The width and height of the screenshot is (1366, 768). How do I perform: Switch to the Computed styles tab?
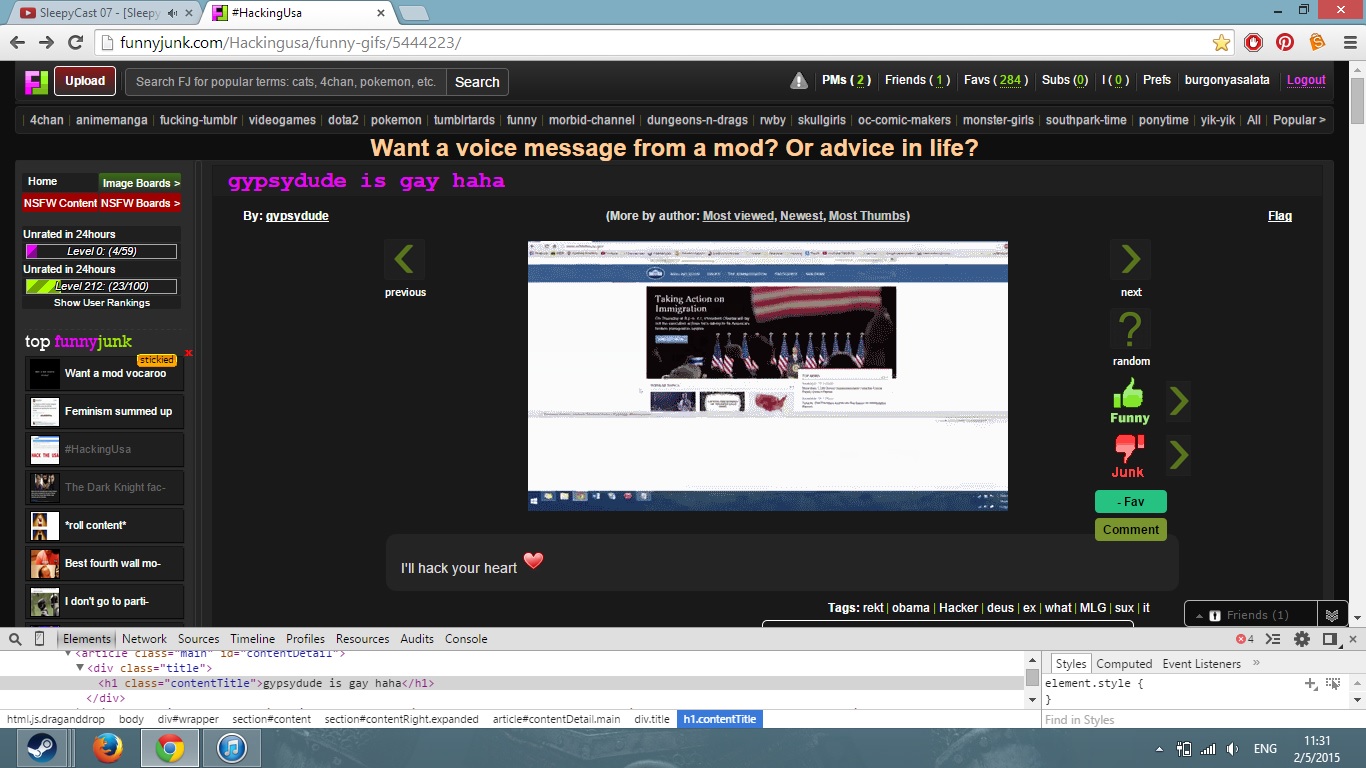(x=1124, y=664)
